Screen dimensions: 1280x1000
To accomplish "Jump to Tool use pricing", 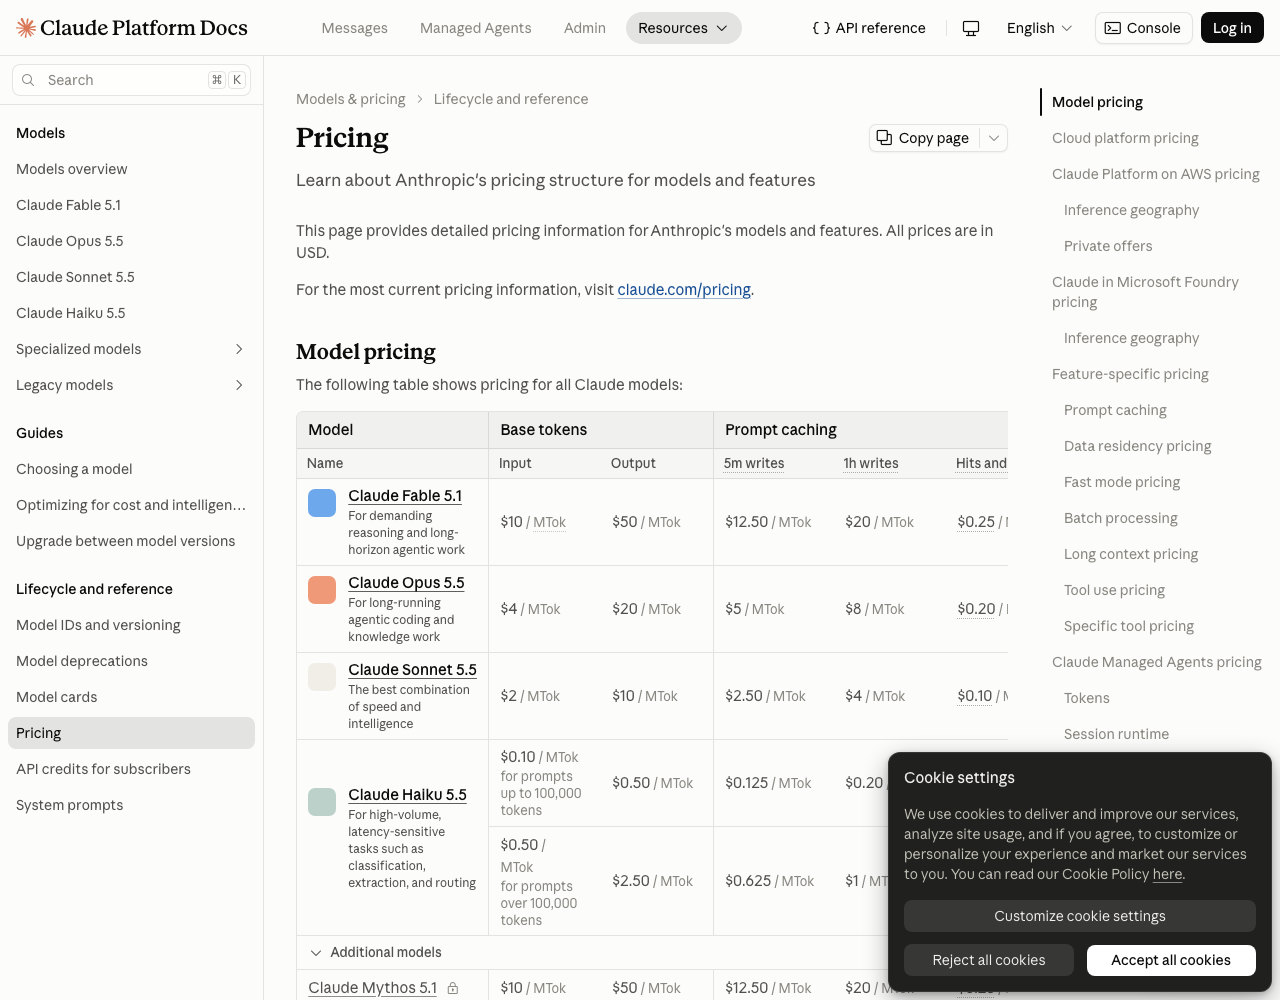I will (1114, 590).
